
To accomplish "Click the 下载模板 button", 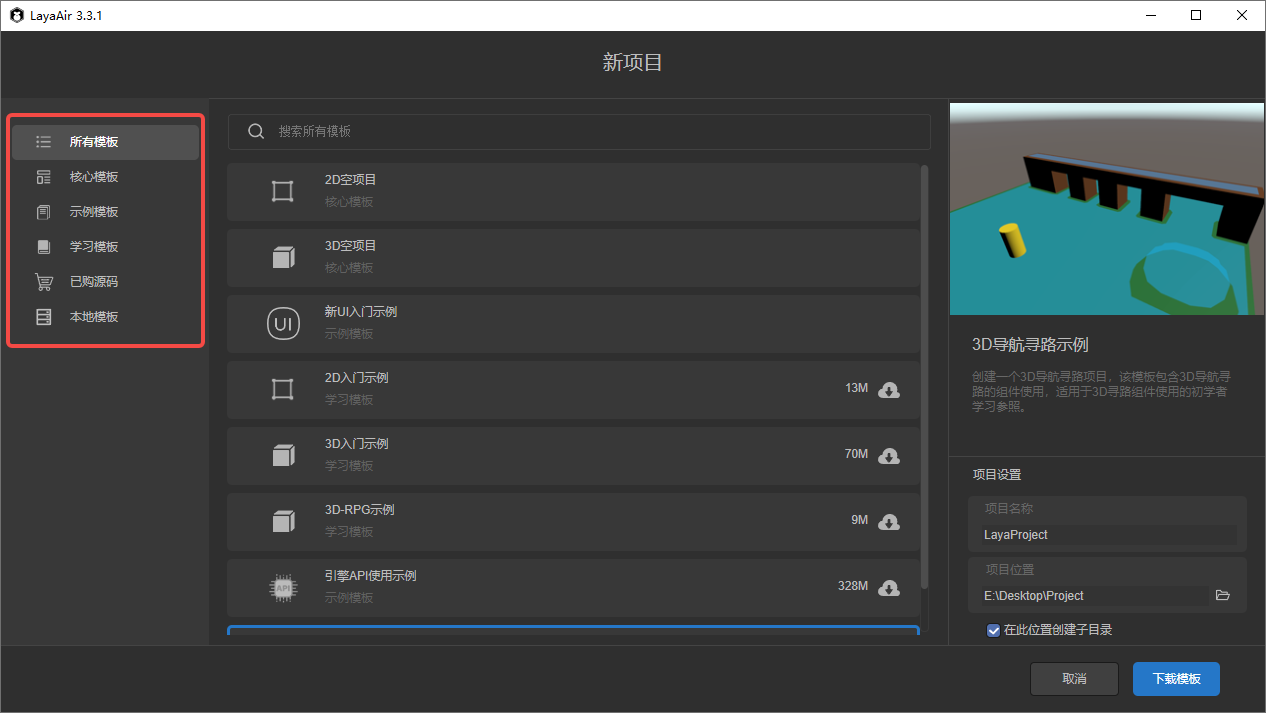I will click(x=1176, y=678).
